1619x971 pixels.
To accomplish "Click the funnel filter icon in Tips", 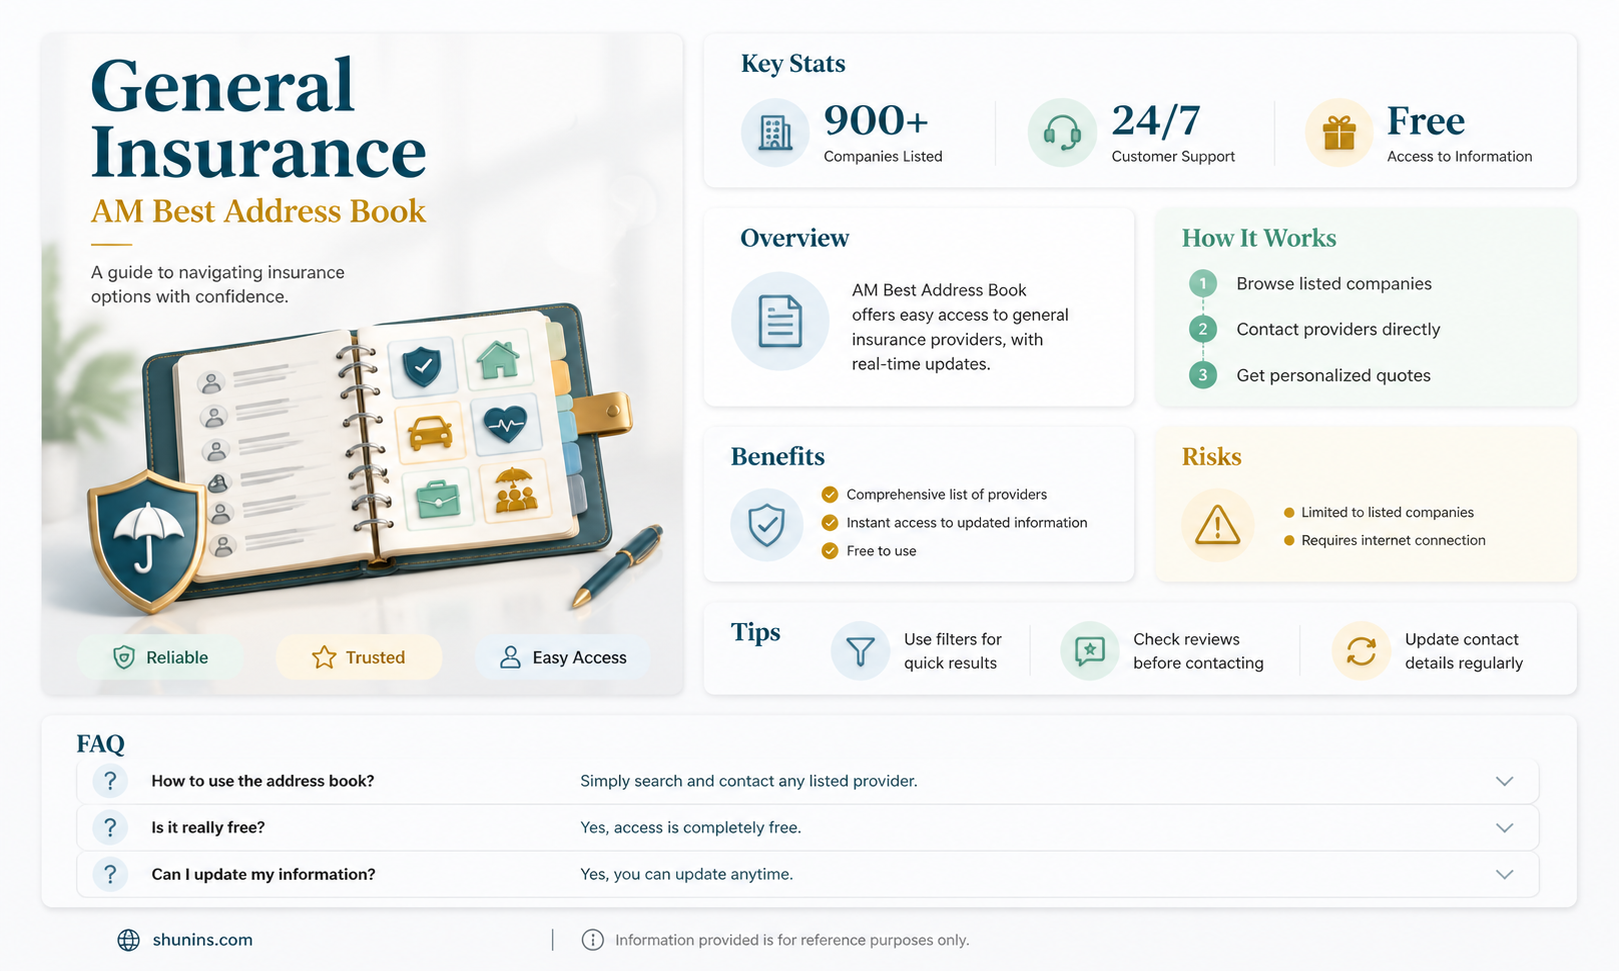I will [860, 651].
